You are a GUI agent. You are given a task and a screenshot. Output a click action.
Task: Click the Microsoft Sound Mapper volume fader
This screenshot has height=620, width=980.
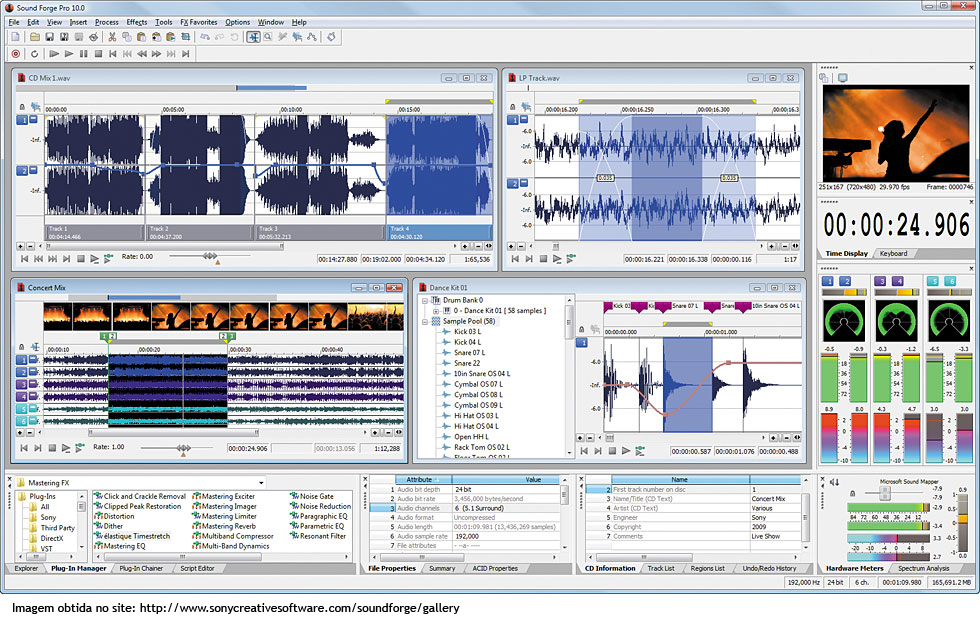(x=884, y=493)
